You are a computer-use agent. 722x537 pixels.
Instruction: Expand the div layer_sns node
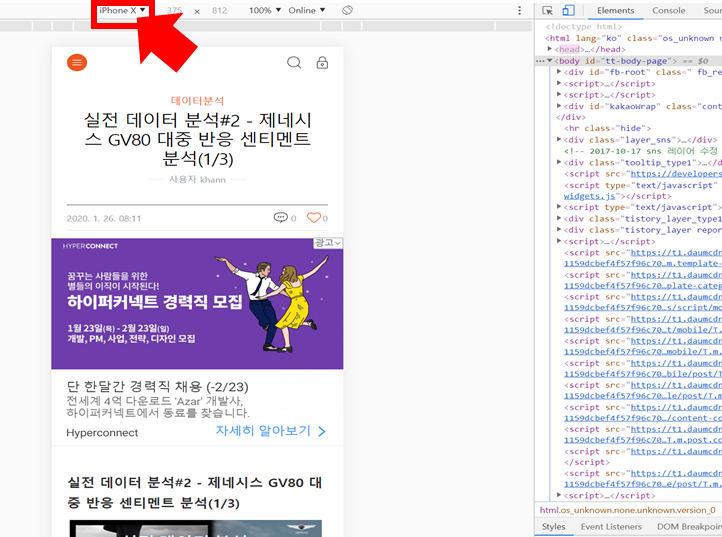click(559, 140)
